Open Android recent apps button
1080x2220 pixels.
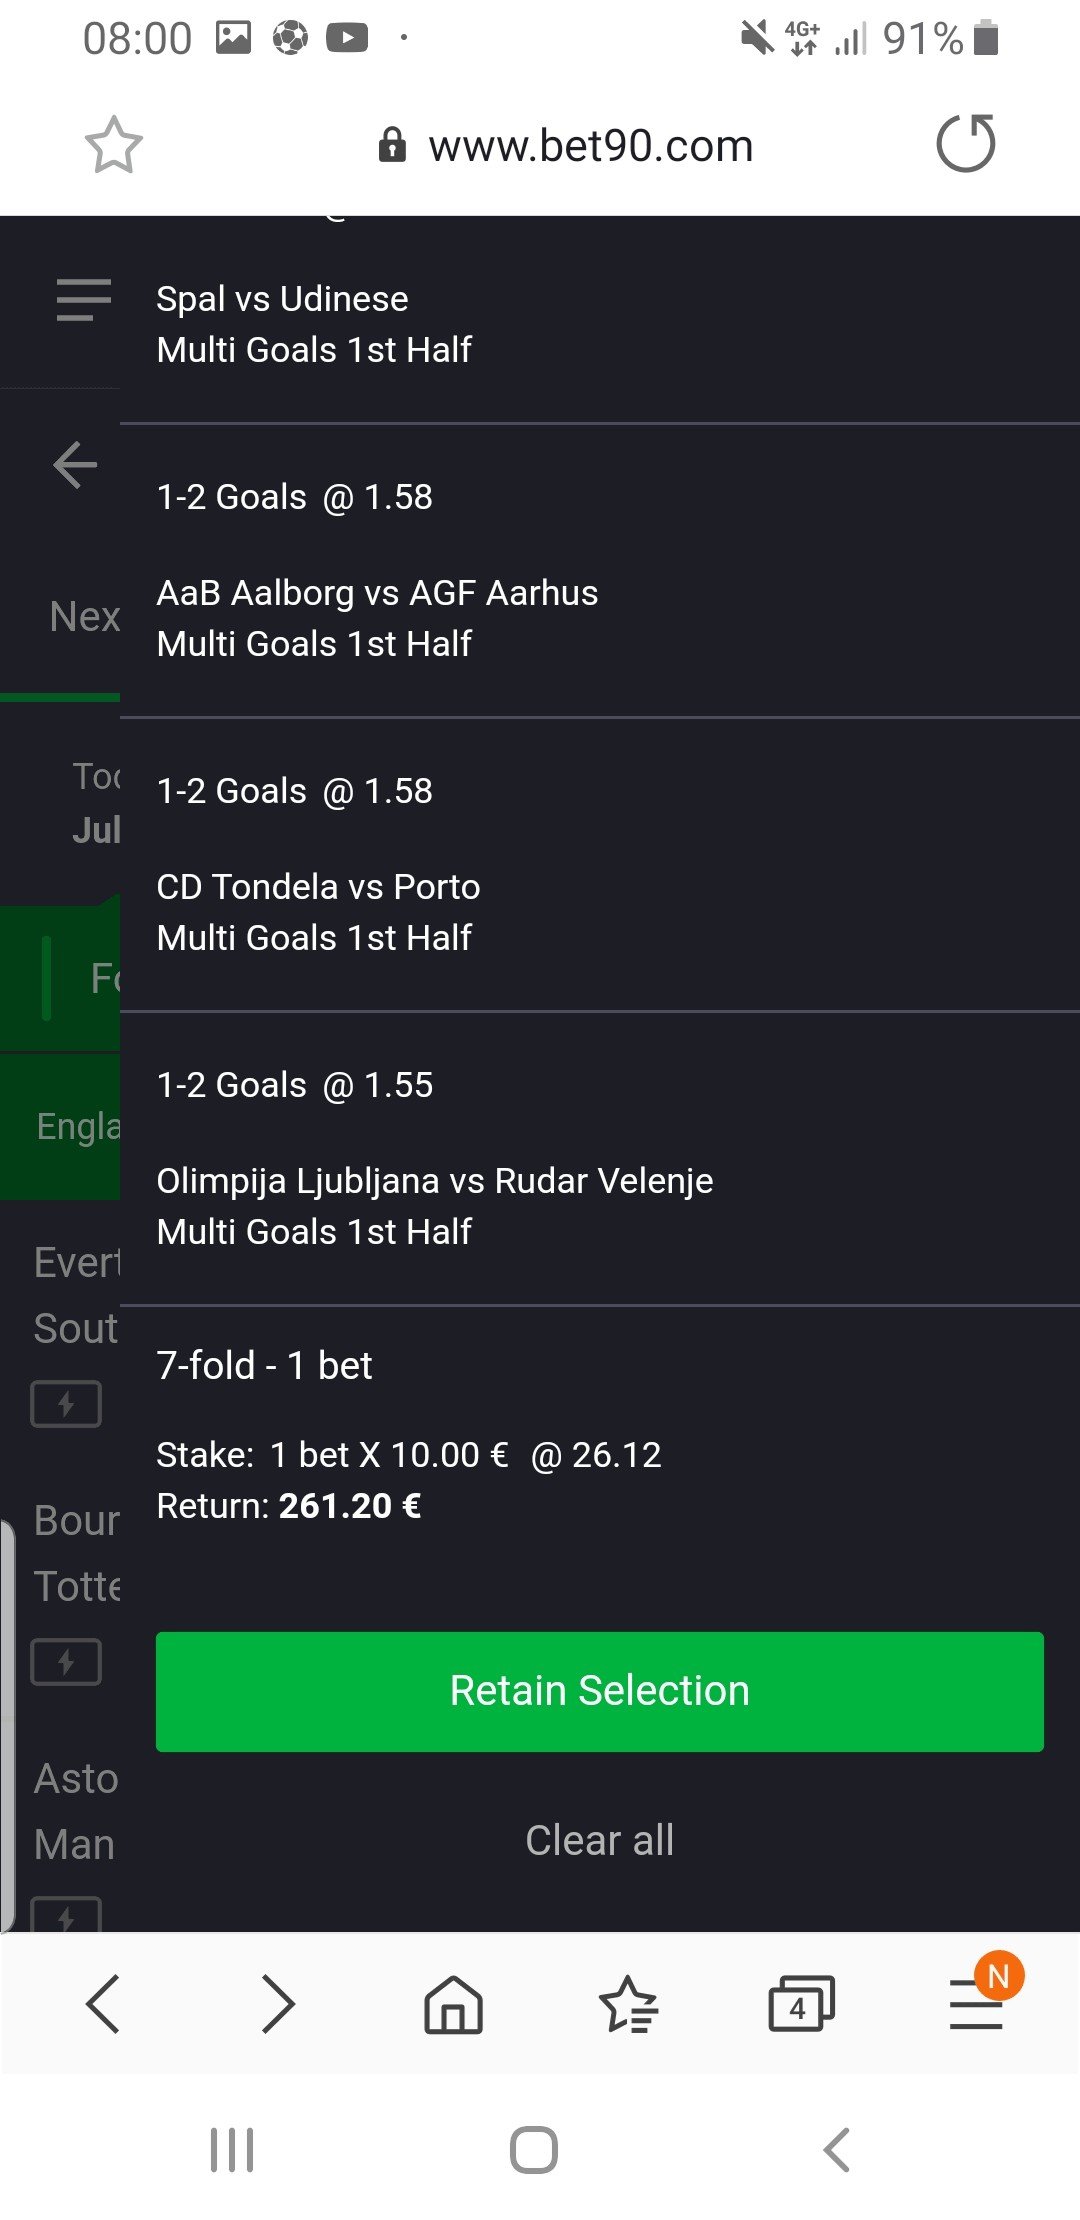[x=232, y=2149]
